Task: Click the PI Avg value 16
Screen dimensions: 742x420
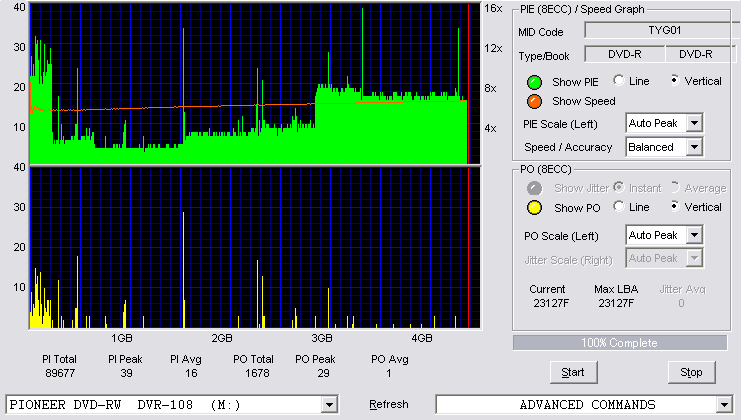Action: click(191, 374)
